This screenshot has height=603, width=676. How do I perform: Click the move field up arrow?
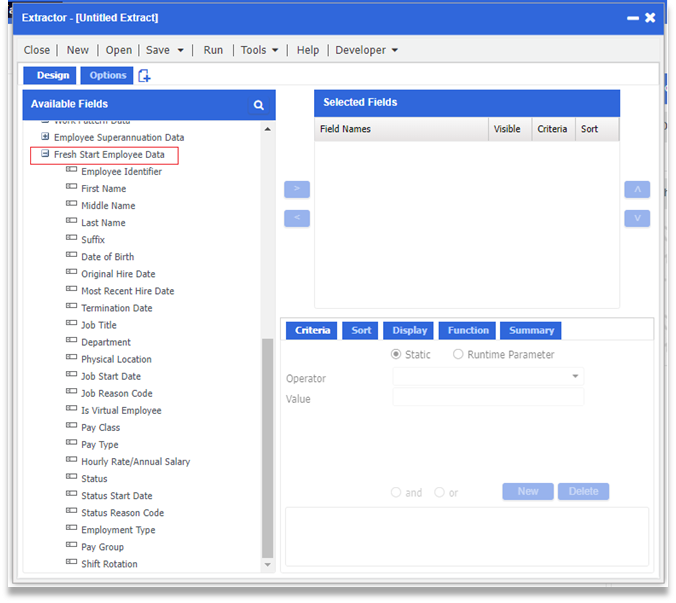[x=637, y=189]
